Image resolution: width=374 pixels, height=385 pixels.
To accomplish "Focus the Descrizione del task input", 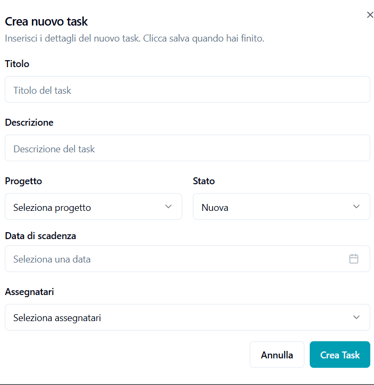I will tap(187, 148).
